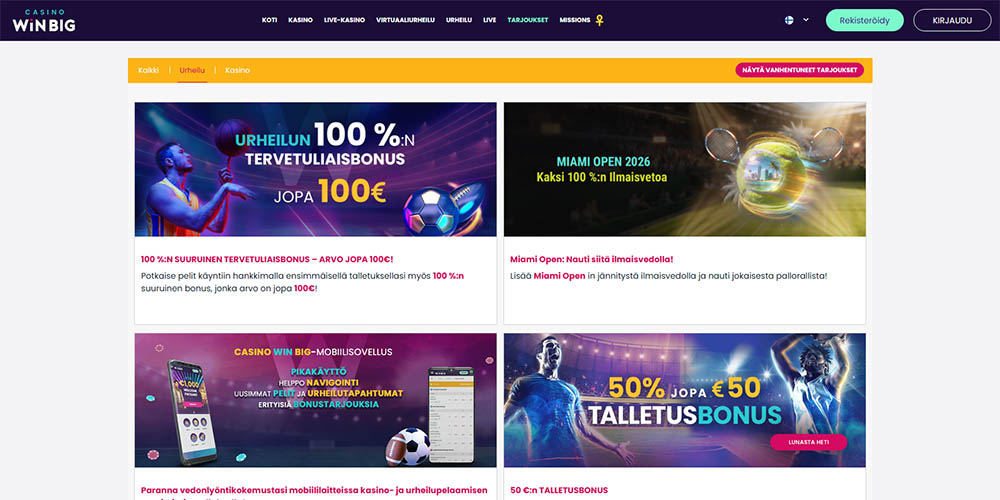This screenshot has width=1000, height=500.
Task: Open the Casino Win Big mobiilisovellus banner
Action: tap(316, 400)
